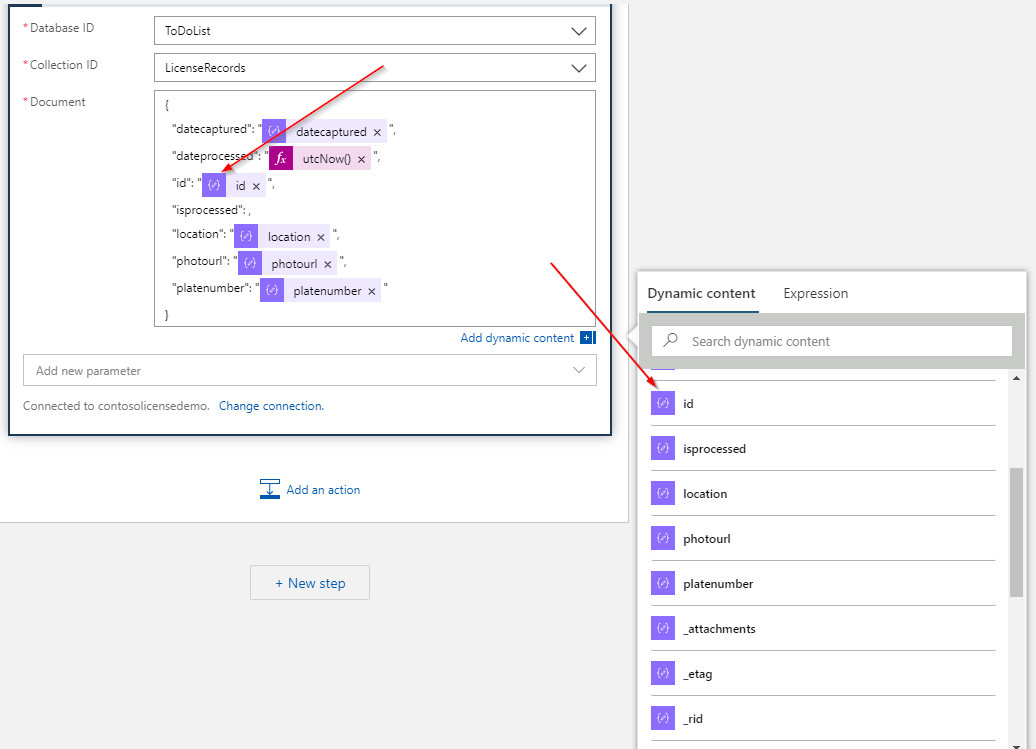Click the Change connection link
The height and width of the screenshot is (749, 1036).
click(271, 406)
